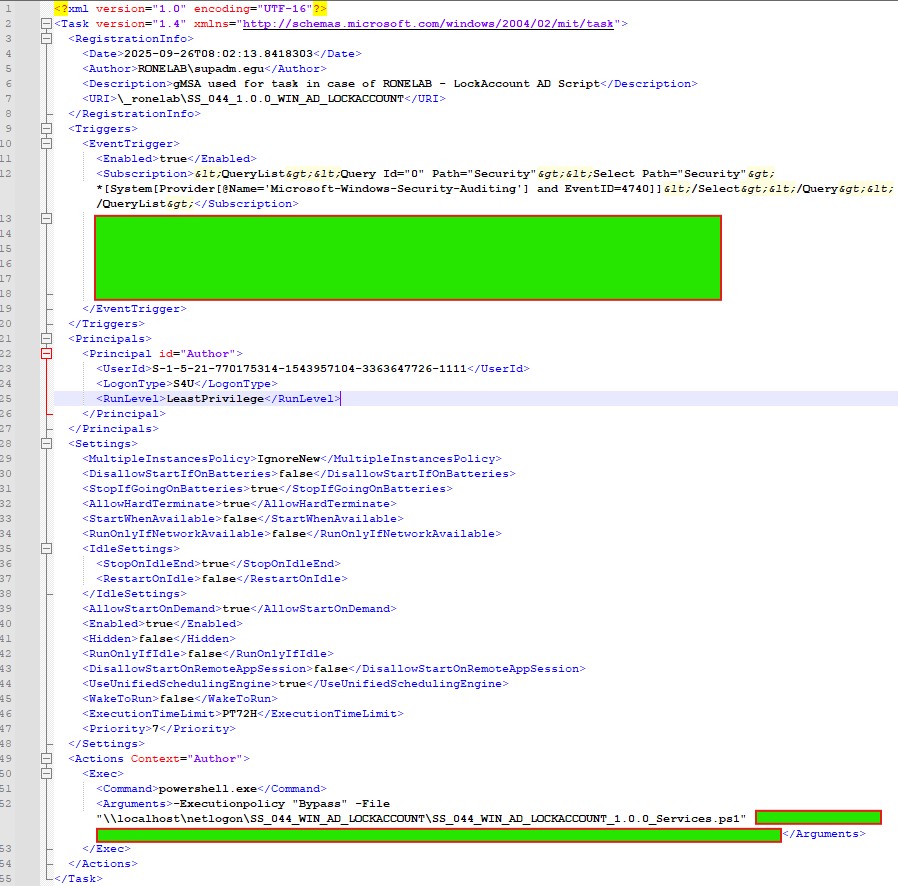Collapse the IdleSettings fold marker
The height and width of the screenshot is (886, 898).
pos(47,548)
